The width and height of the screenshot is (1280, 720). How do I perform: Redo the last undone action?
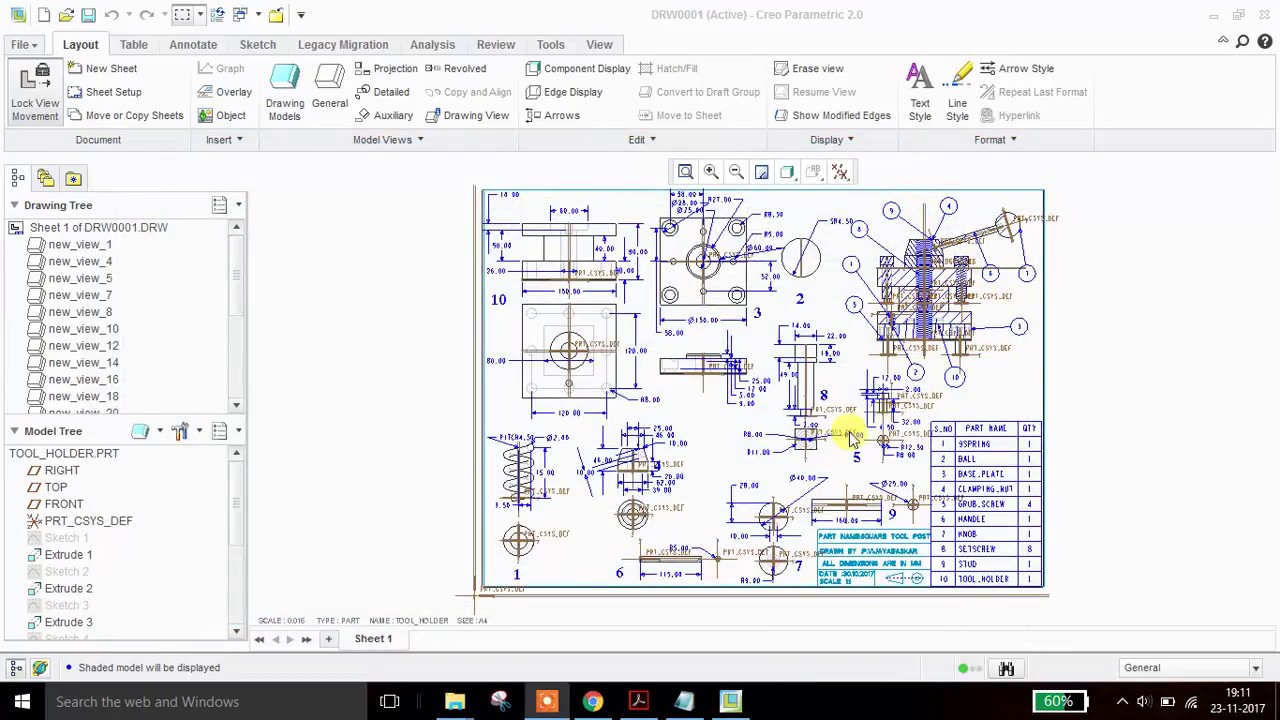pyautogui.click(x=147, y=15)
